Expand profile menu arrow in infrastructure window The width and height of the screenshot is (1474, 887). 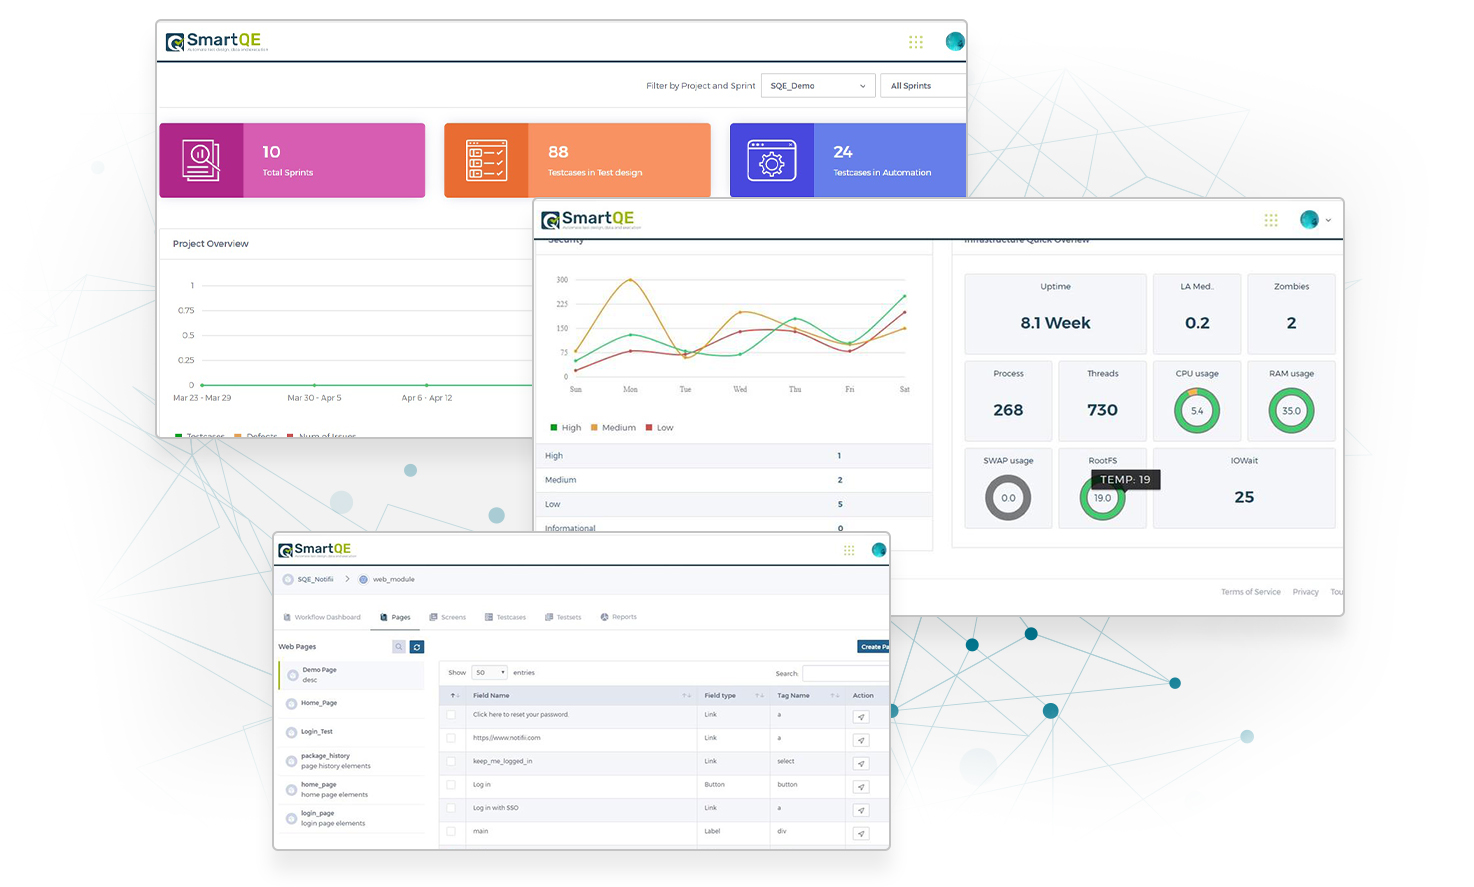coord(1328,221)
